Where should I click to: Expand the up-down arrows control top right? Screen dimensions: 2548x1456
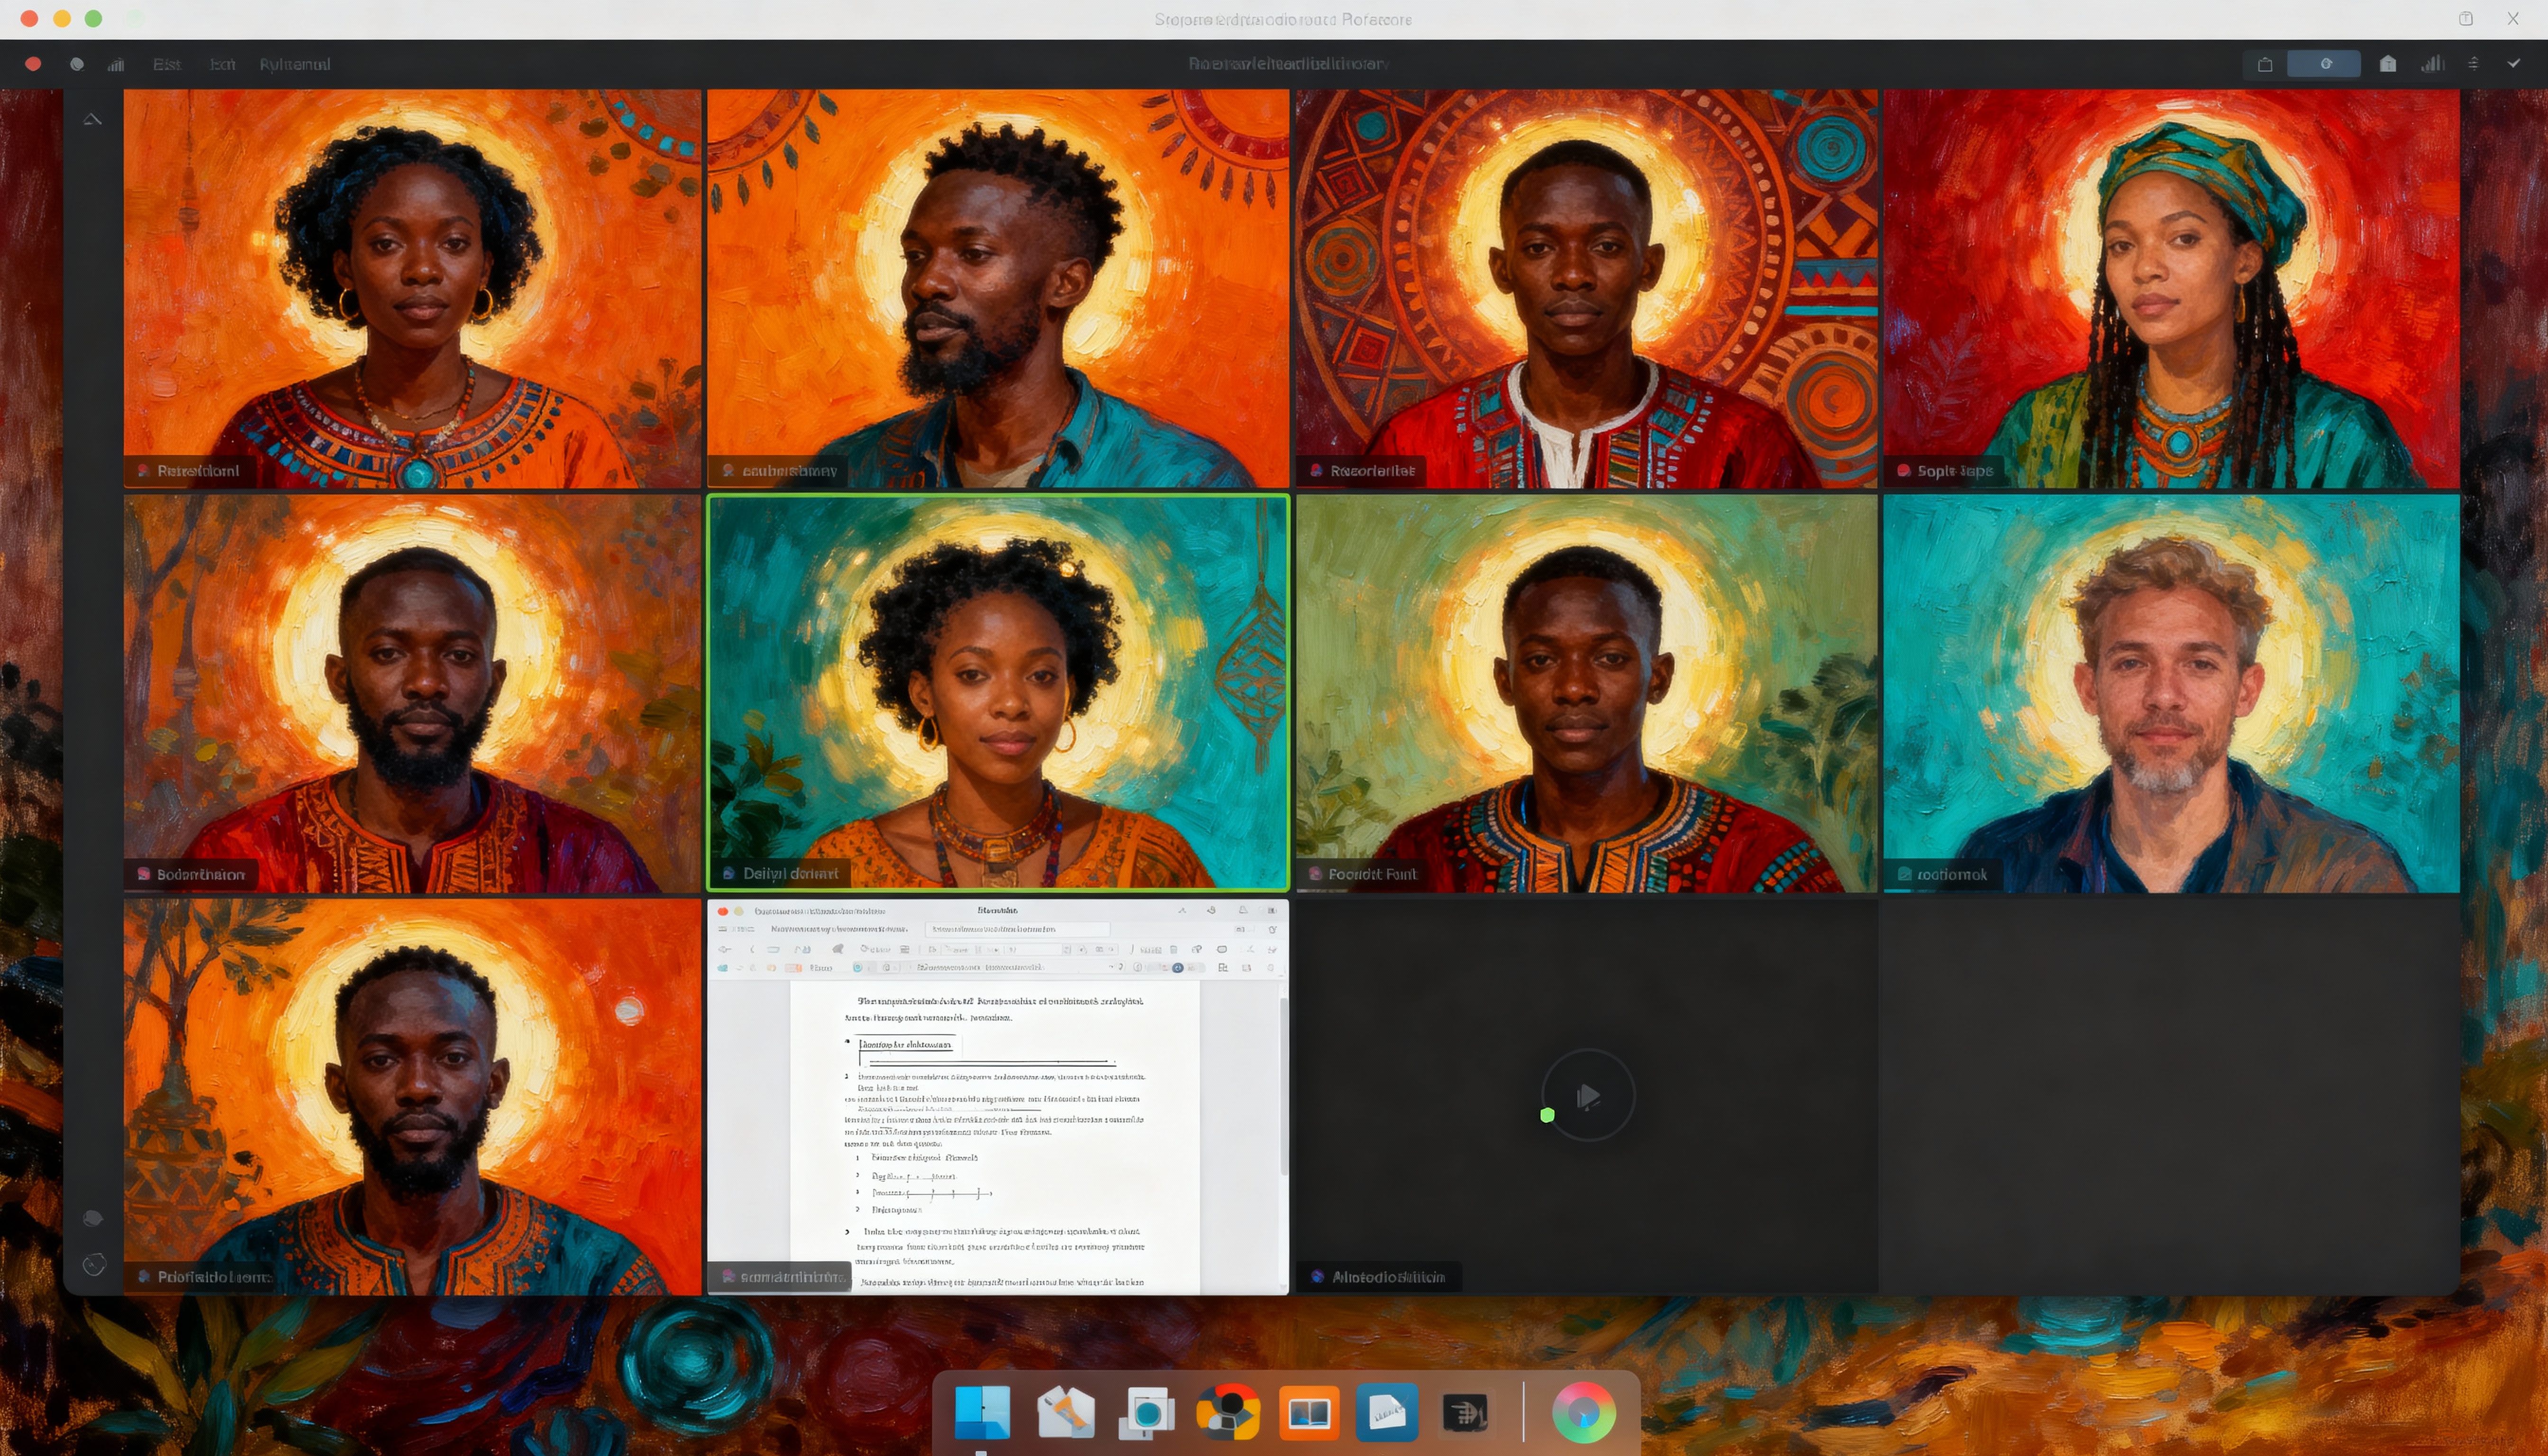(x=2473, y=64)
